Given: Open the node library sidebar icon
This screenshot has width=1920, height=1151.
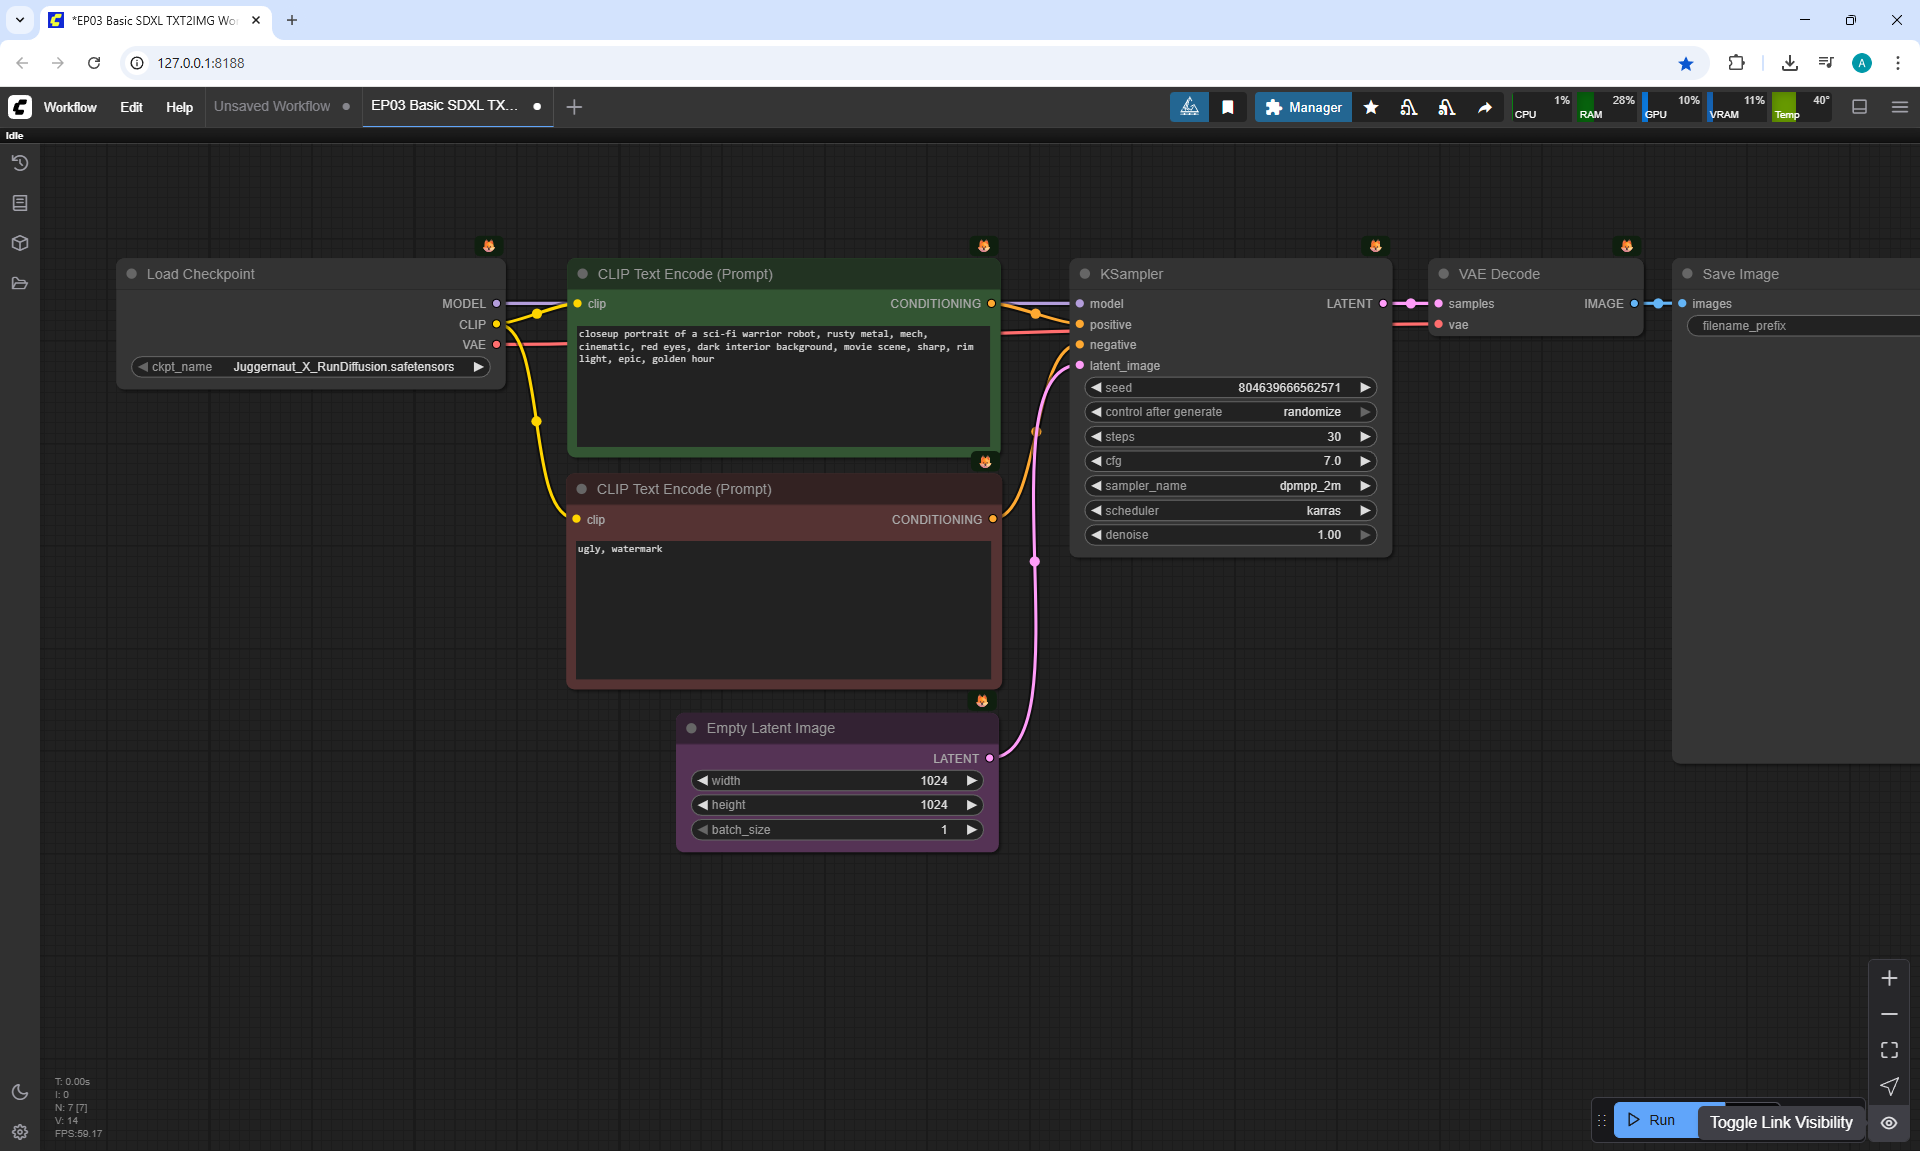Looking at the screenshot, I should coord(20,203).
